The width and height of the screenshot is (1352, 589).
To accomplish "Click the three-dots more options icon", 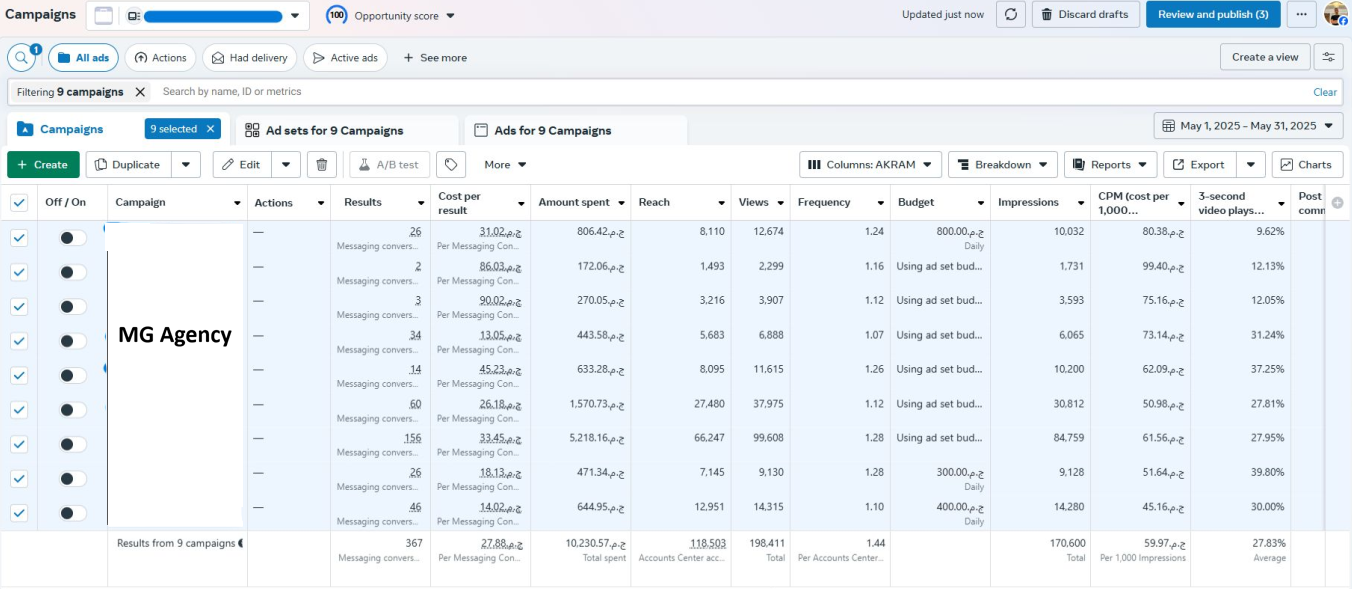I will click(x=1301, y=15).
